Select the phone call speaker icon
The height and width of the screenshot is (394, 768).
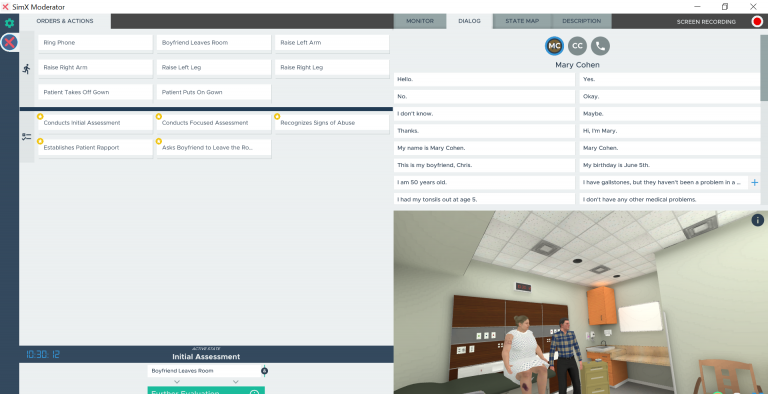point(600,46)
